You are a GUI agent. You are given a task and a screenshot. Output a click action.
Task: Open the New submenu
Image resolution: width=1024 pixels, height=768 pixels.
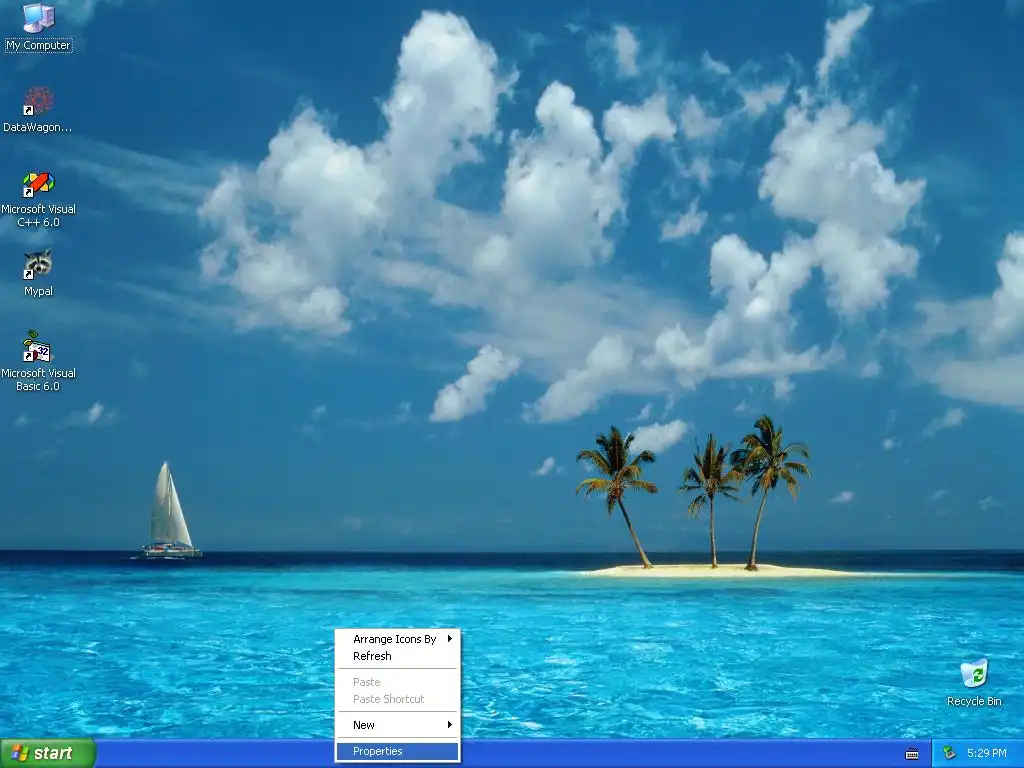click(397, 725)
